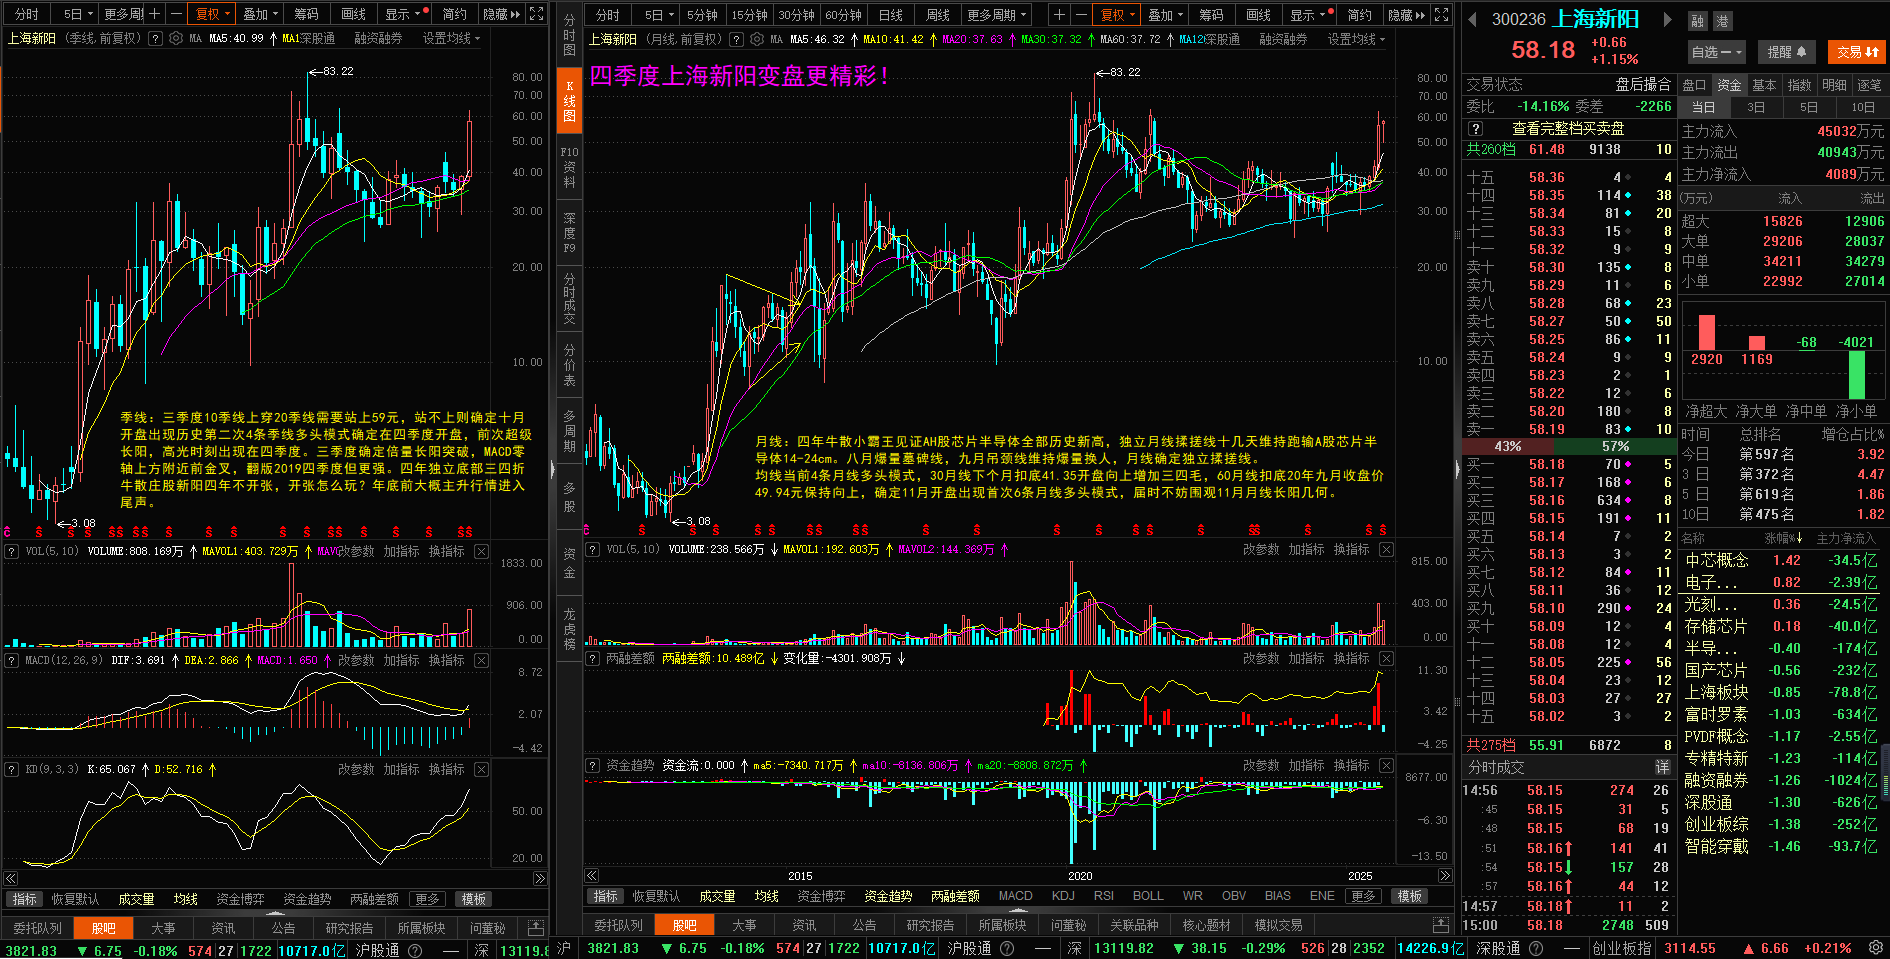Screen dimensions: 1890x959
Task: Click the orange 交易 button
Action: 1857,52
